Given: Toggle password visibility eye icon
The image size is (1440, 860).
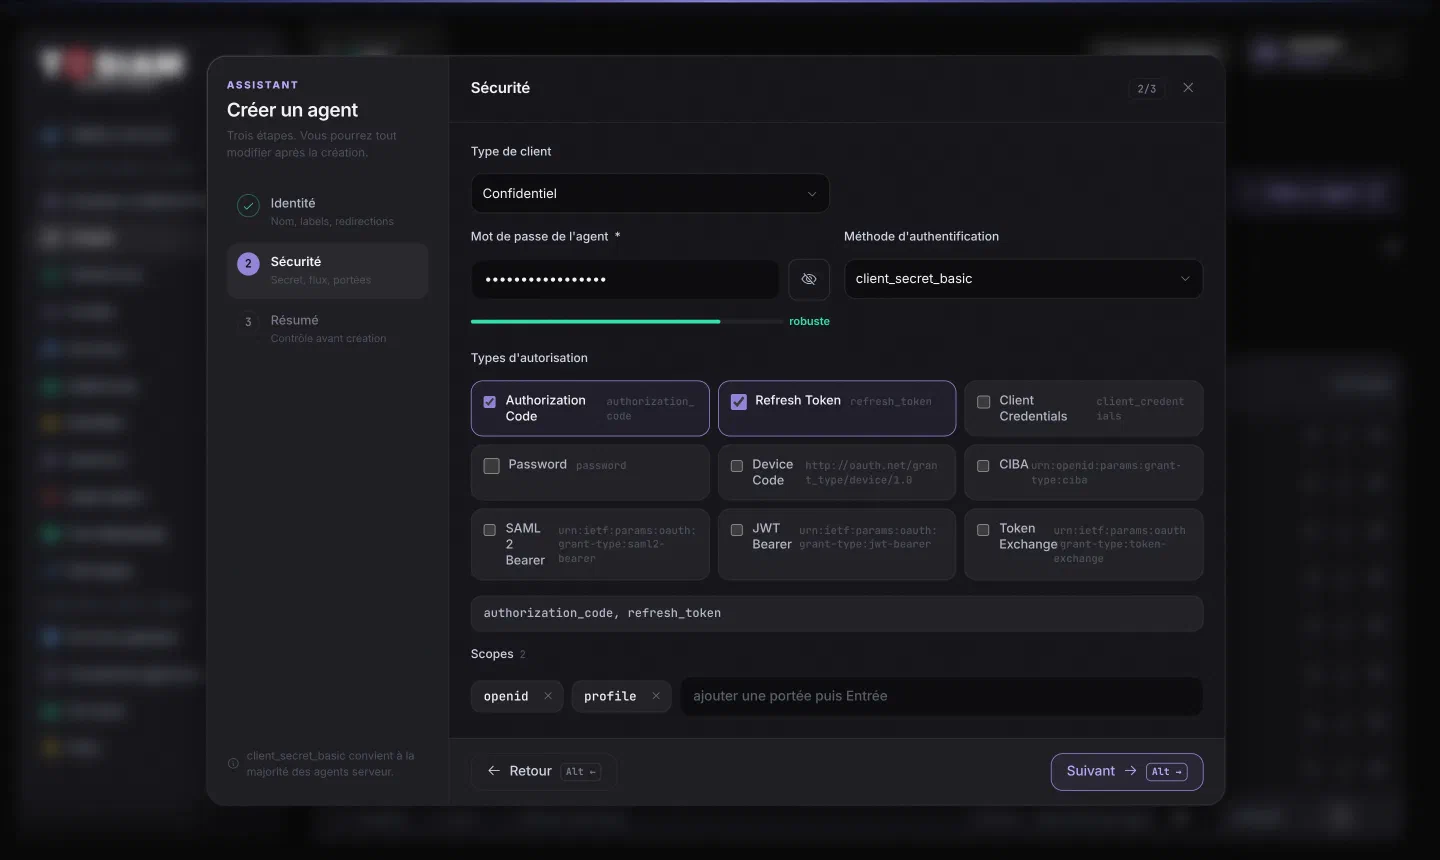Looking at the screenshot, I should [809, 279].
